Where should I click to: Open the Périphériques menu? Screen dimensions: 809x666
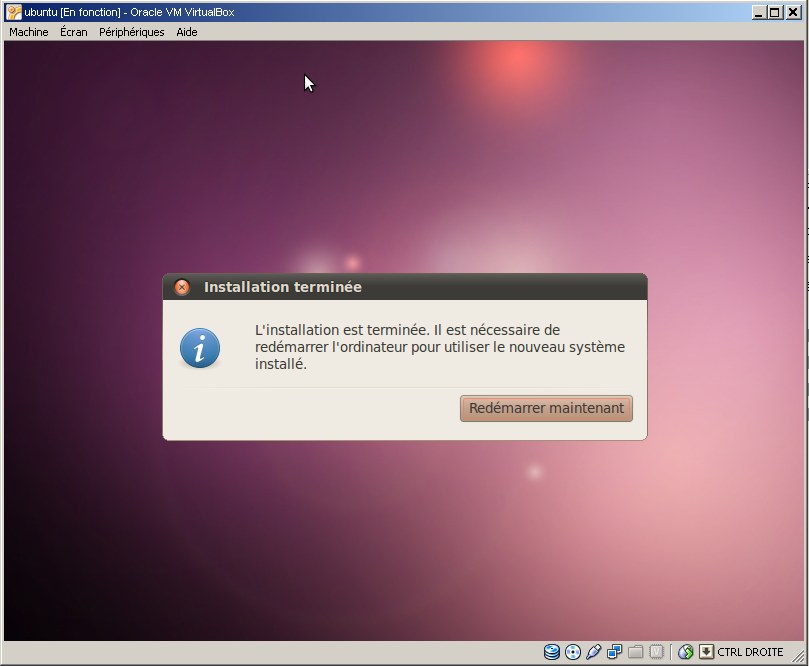pyautogui.click(x=132, y=32)
